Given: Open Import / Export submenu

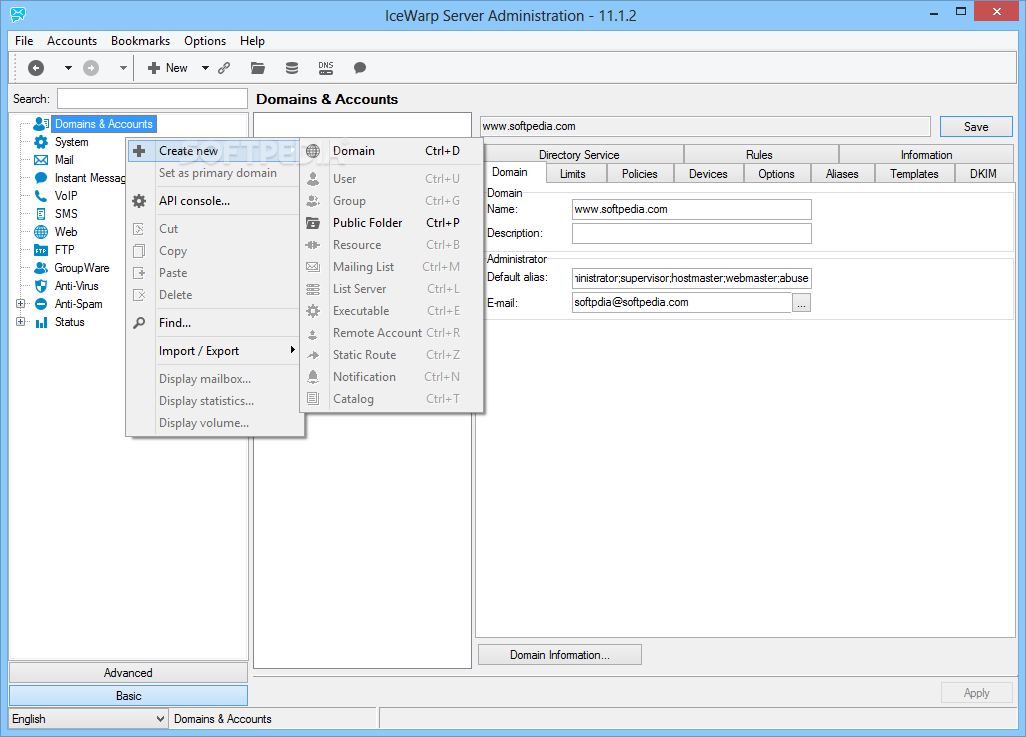Looking at the screenshot, I should tap(214, 351).
